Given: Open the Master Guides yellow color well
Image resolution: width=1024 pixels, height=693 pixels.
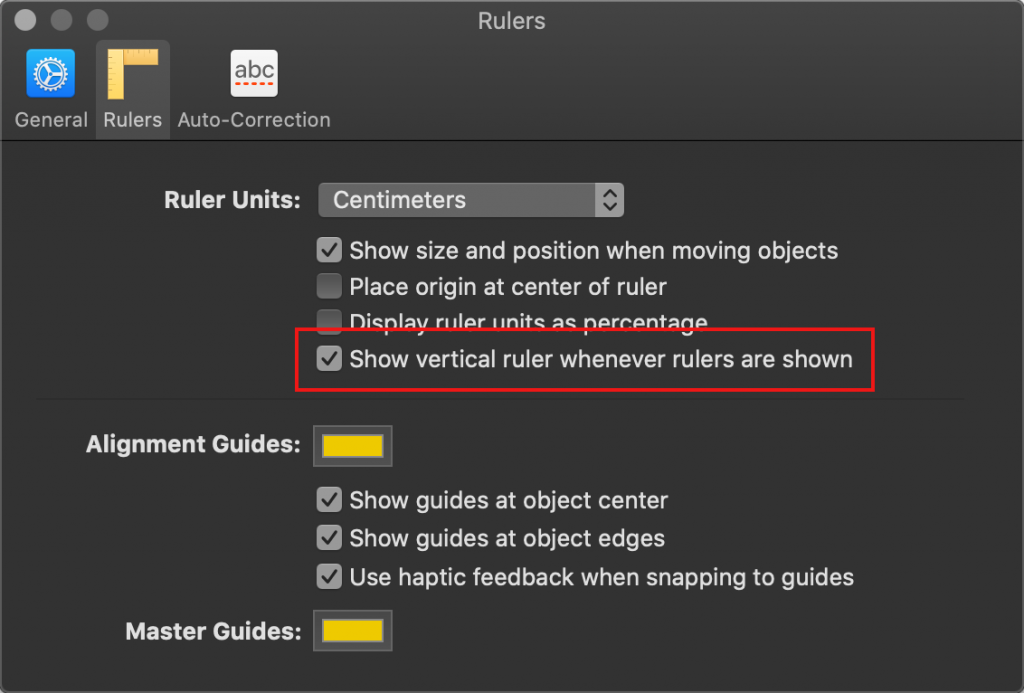Looking at the screenshot, I should point(353,631).
